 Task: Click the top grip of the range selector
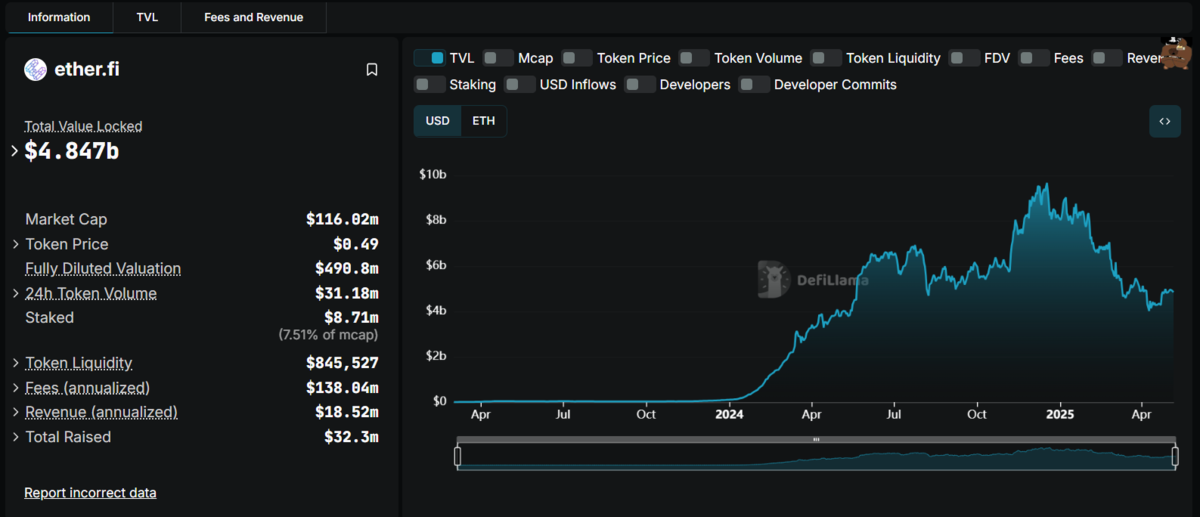[x=816, y=439]
